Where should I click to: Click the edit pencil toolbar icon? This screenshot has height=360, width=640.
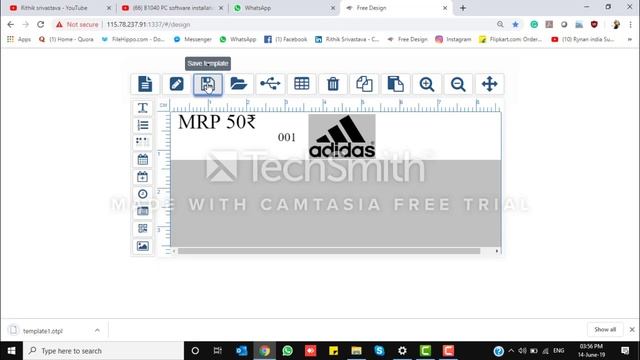coord(176,84)
